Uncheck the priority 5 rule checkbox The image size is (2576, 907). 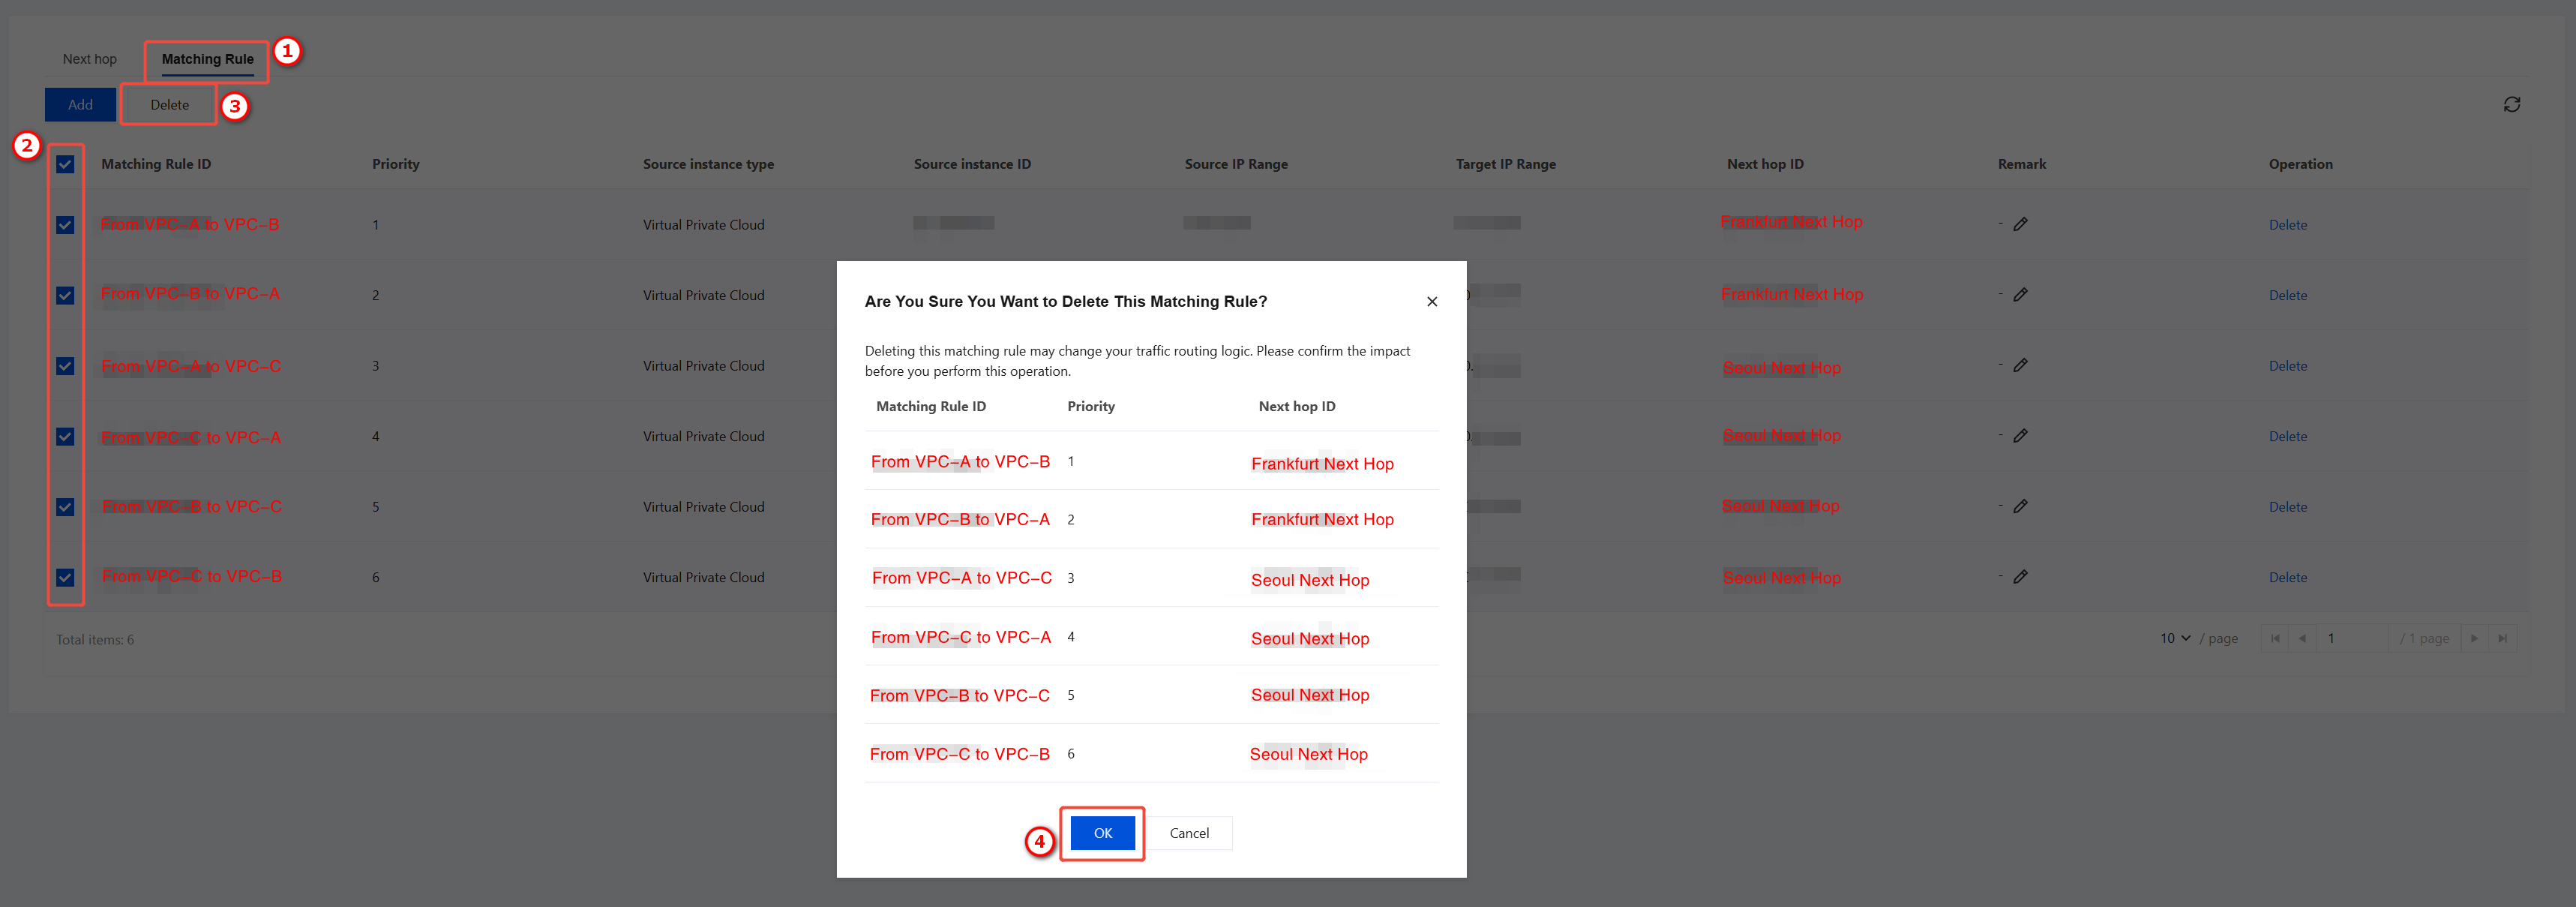click(65, 507)
